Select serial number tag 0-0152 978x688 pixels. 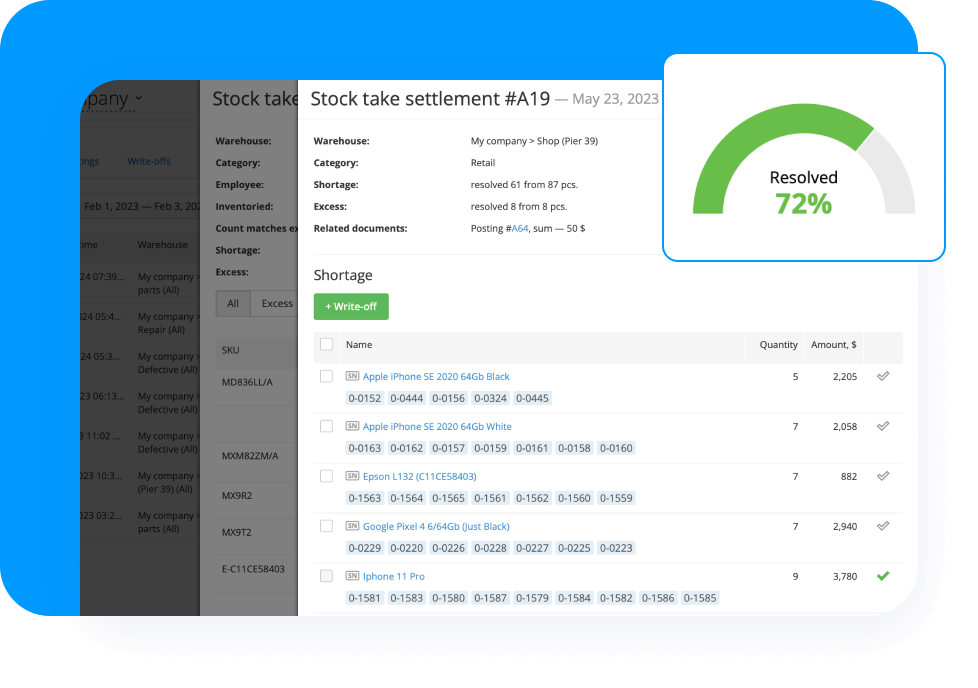click(364, 399)
